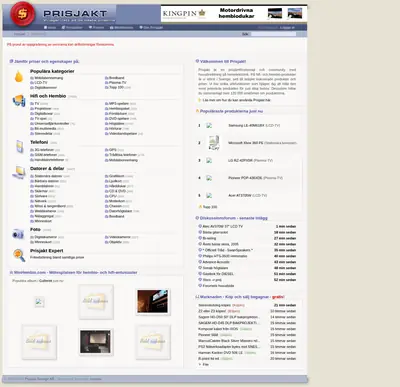Screen dimensions: 400x387
Task: Open the Hifi och Hembio TV icon
Action: [x=19, y=101]
